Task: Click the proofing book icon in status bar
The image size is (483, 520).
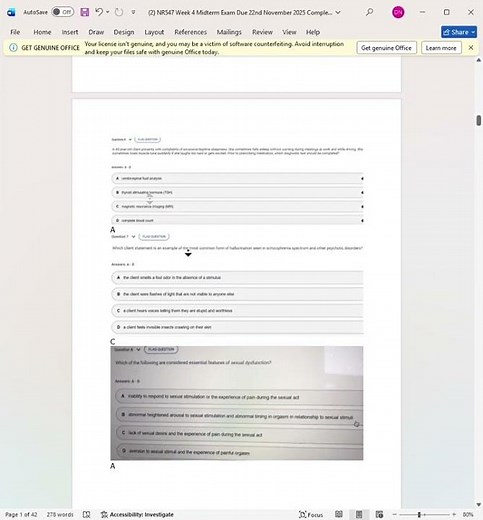Action: click(86, 514)
